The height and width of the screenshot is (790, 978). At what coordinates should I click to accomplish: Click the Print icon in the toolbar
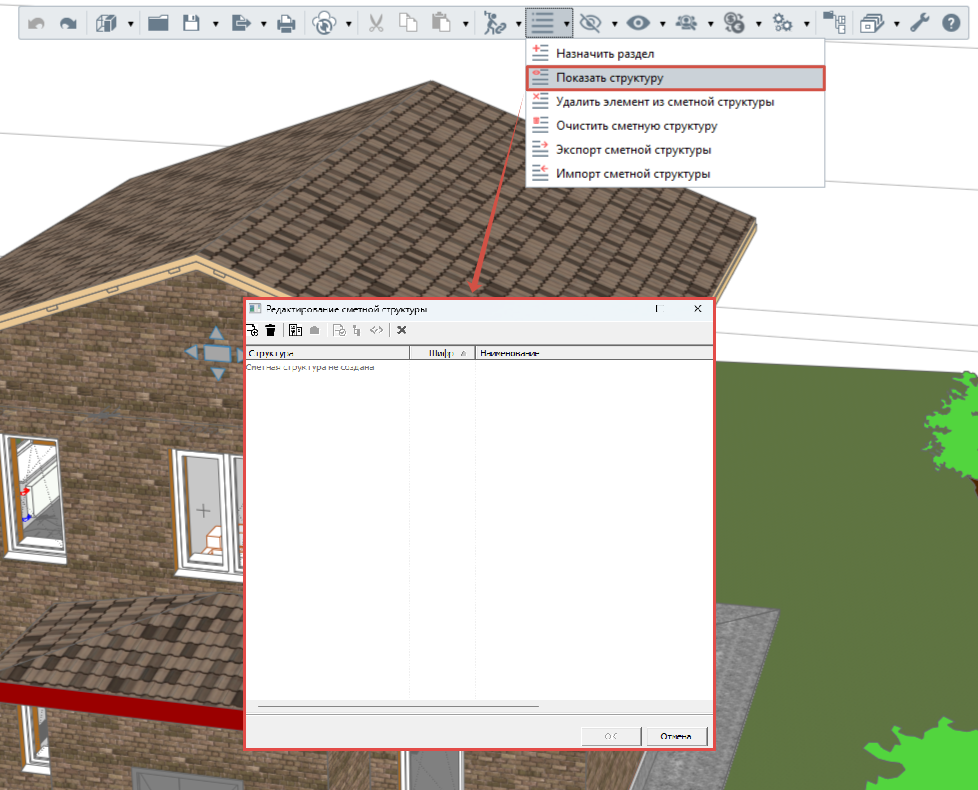click(286, 24)
